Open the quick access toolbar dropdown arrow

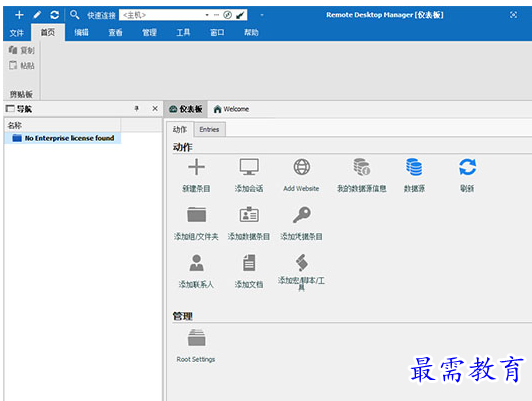point(262,15)
